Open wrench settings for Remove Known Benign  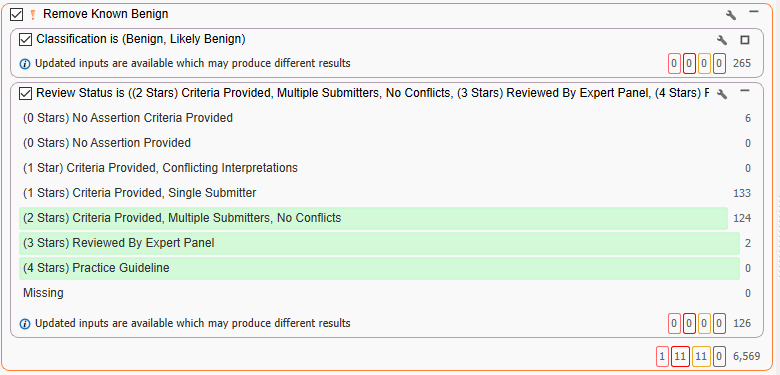pos(730,14)
